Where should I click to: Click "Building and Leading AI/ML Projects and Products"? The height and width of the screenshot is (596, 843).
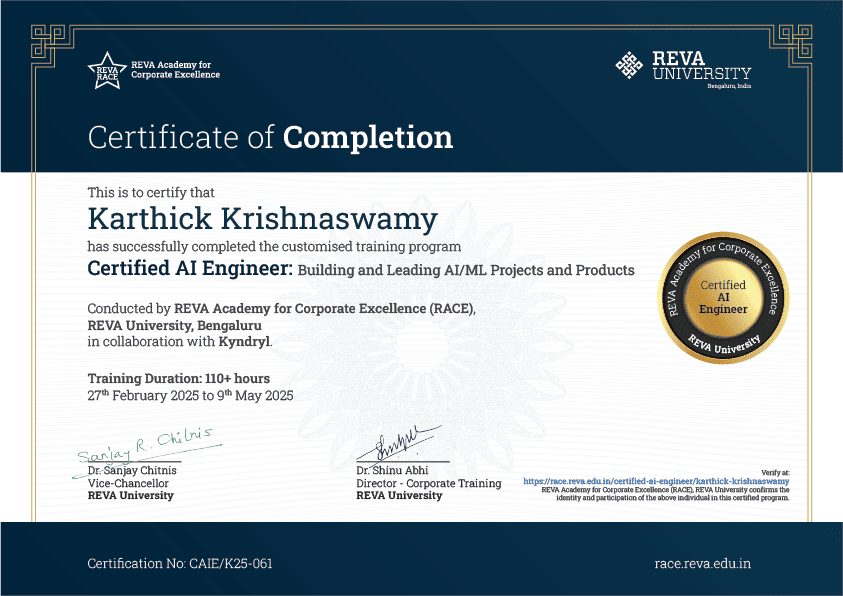pyautogui.click(x=466, y=270)
